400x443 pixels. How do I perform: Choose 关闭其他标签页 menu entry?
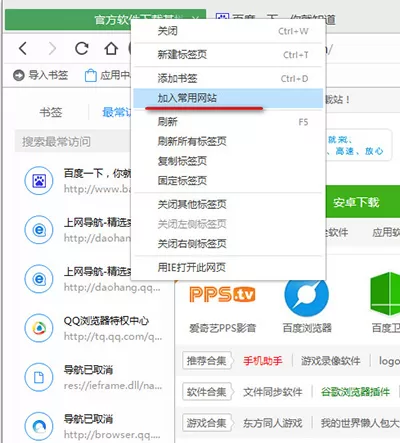[229, 204]
